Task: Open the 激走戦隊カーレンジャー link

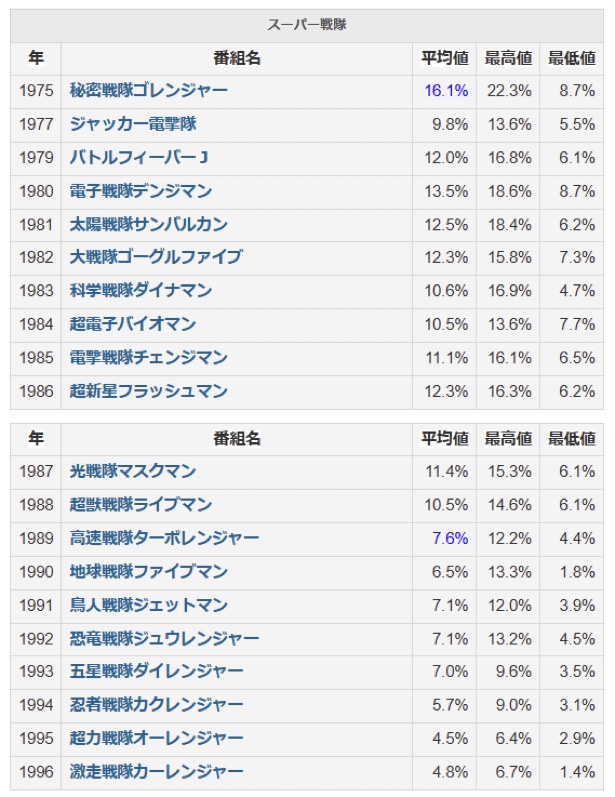Action: (x=156, y=772)
